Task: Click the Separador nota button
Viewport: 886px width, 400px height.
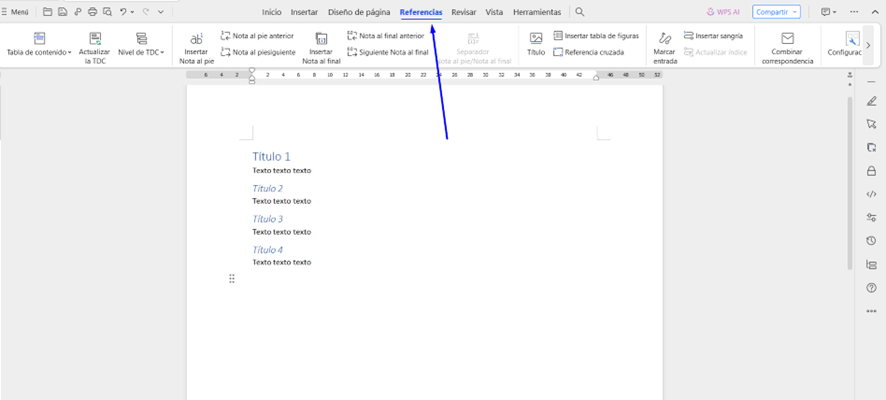Action: [x=474, y=47]
